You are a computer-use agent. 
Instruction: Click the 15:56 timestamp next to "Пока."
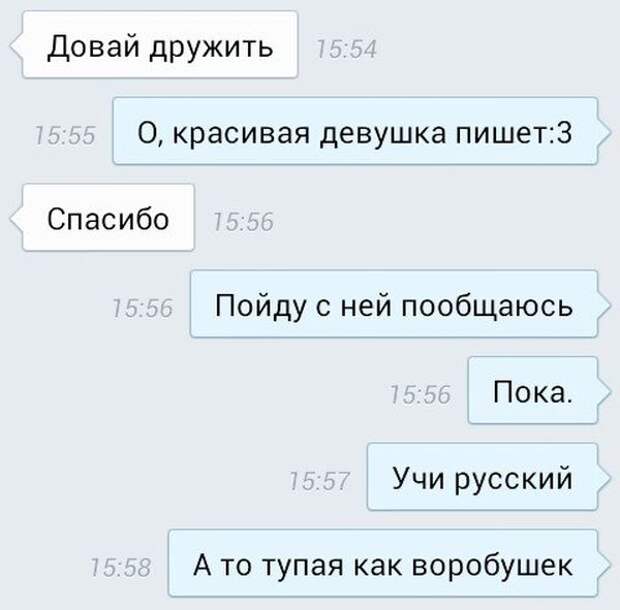pos(420,395)
